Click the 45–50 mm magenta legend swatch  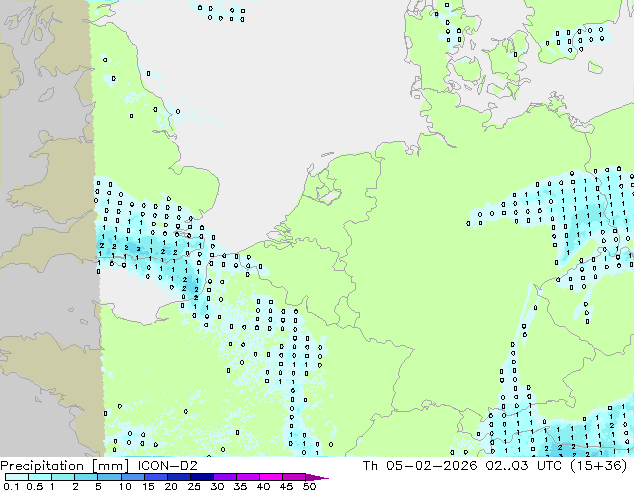(x=294, y=477)
